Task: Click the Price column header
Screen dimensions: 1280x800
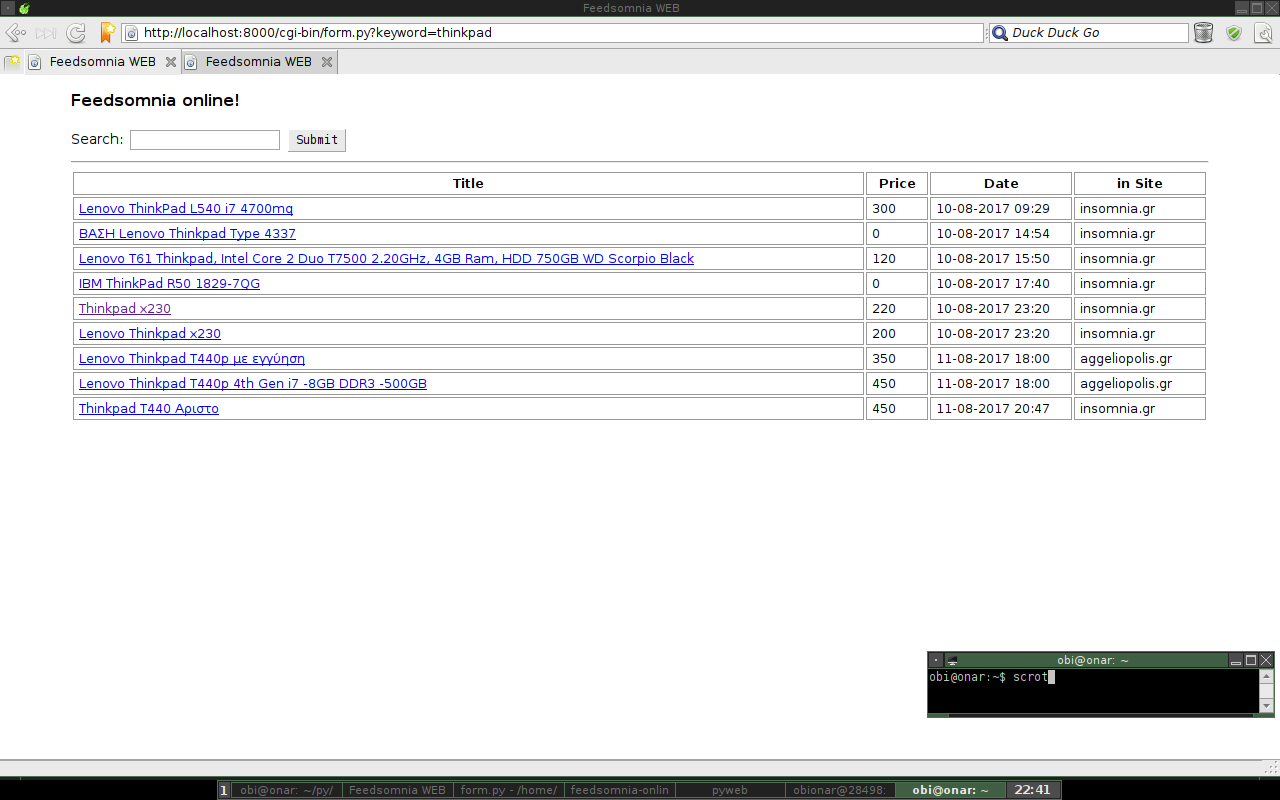Action: (897, 184)
